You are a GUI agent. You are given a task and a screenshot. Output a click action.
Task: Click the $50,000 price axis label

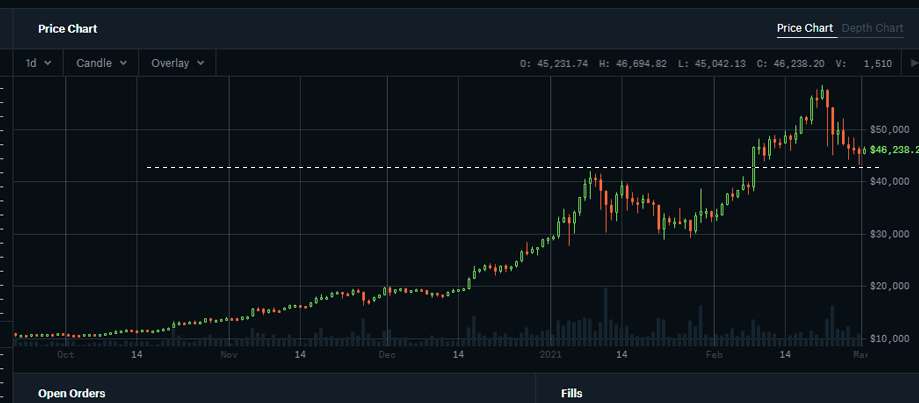[889, 129]
